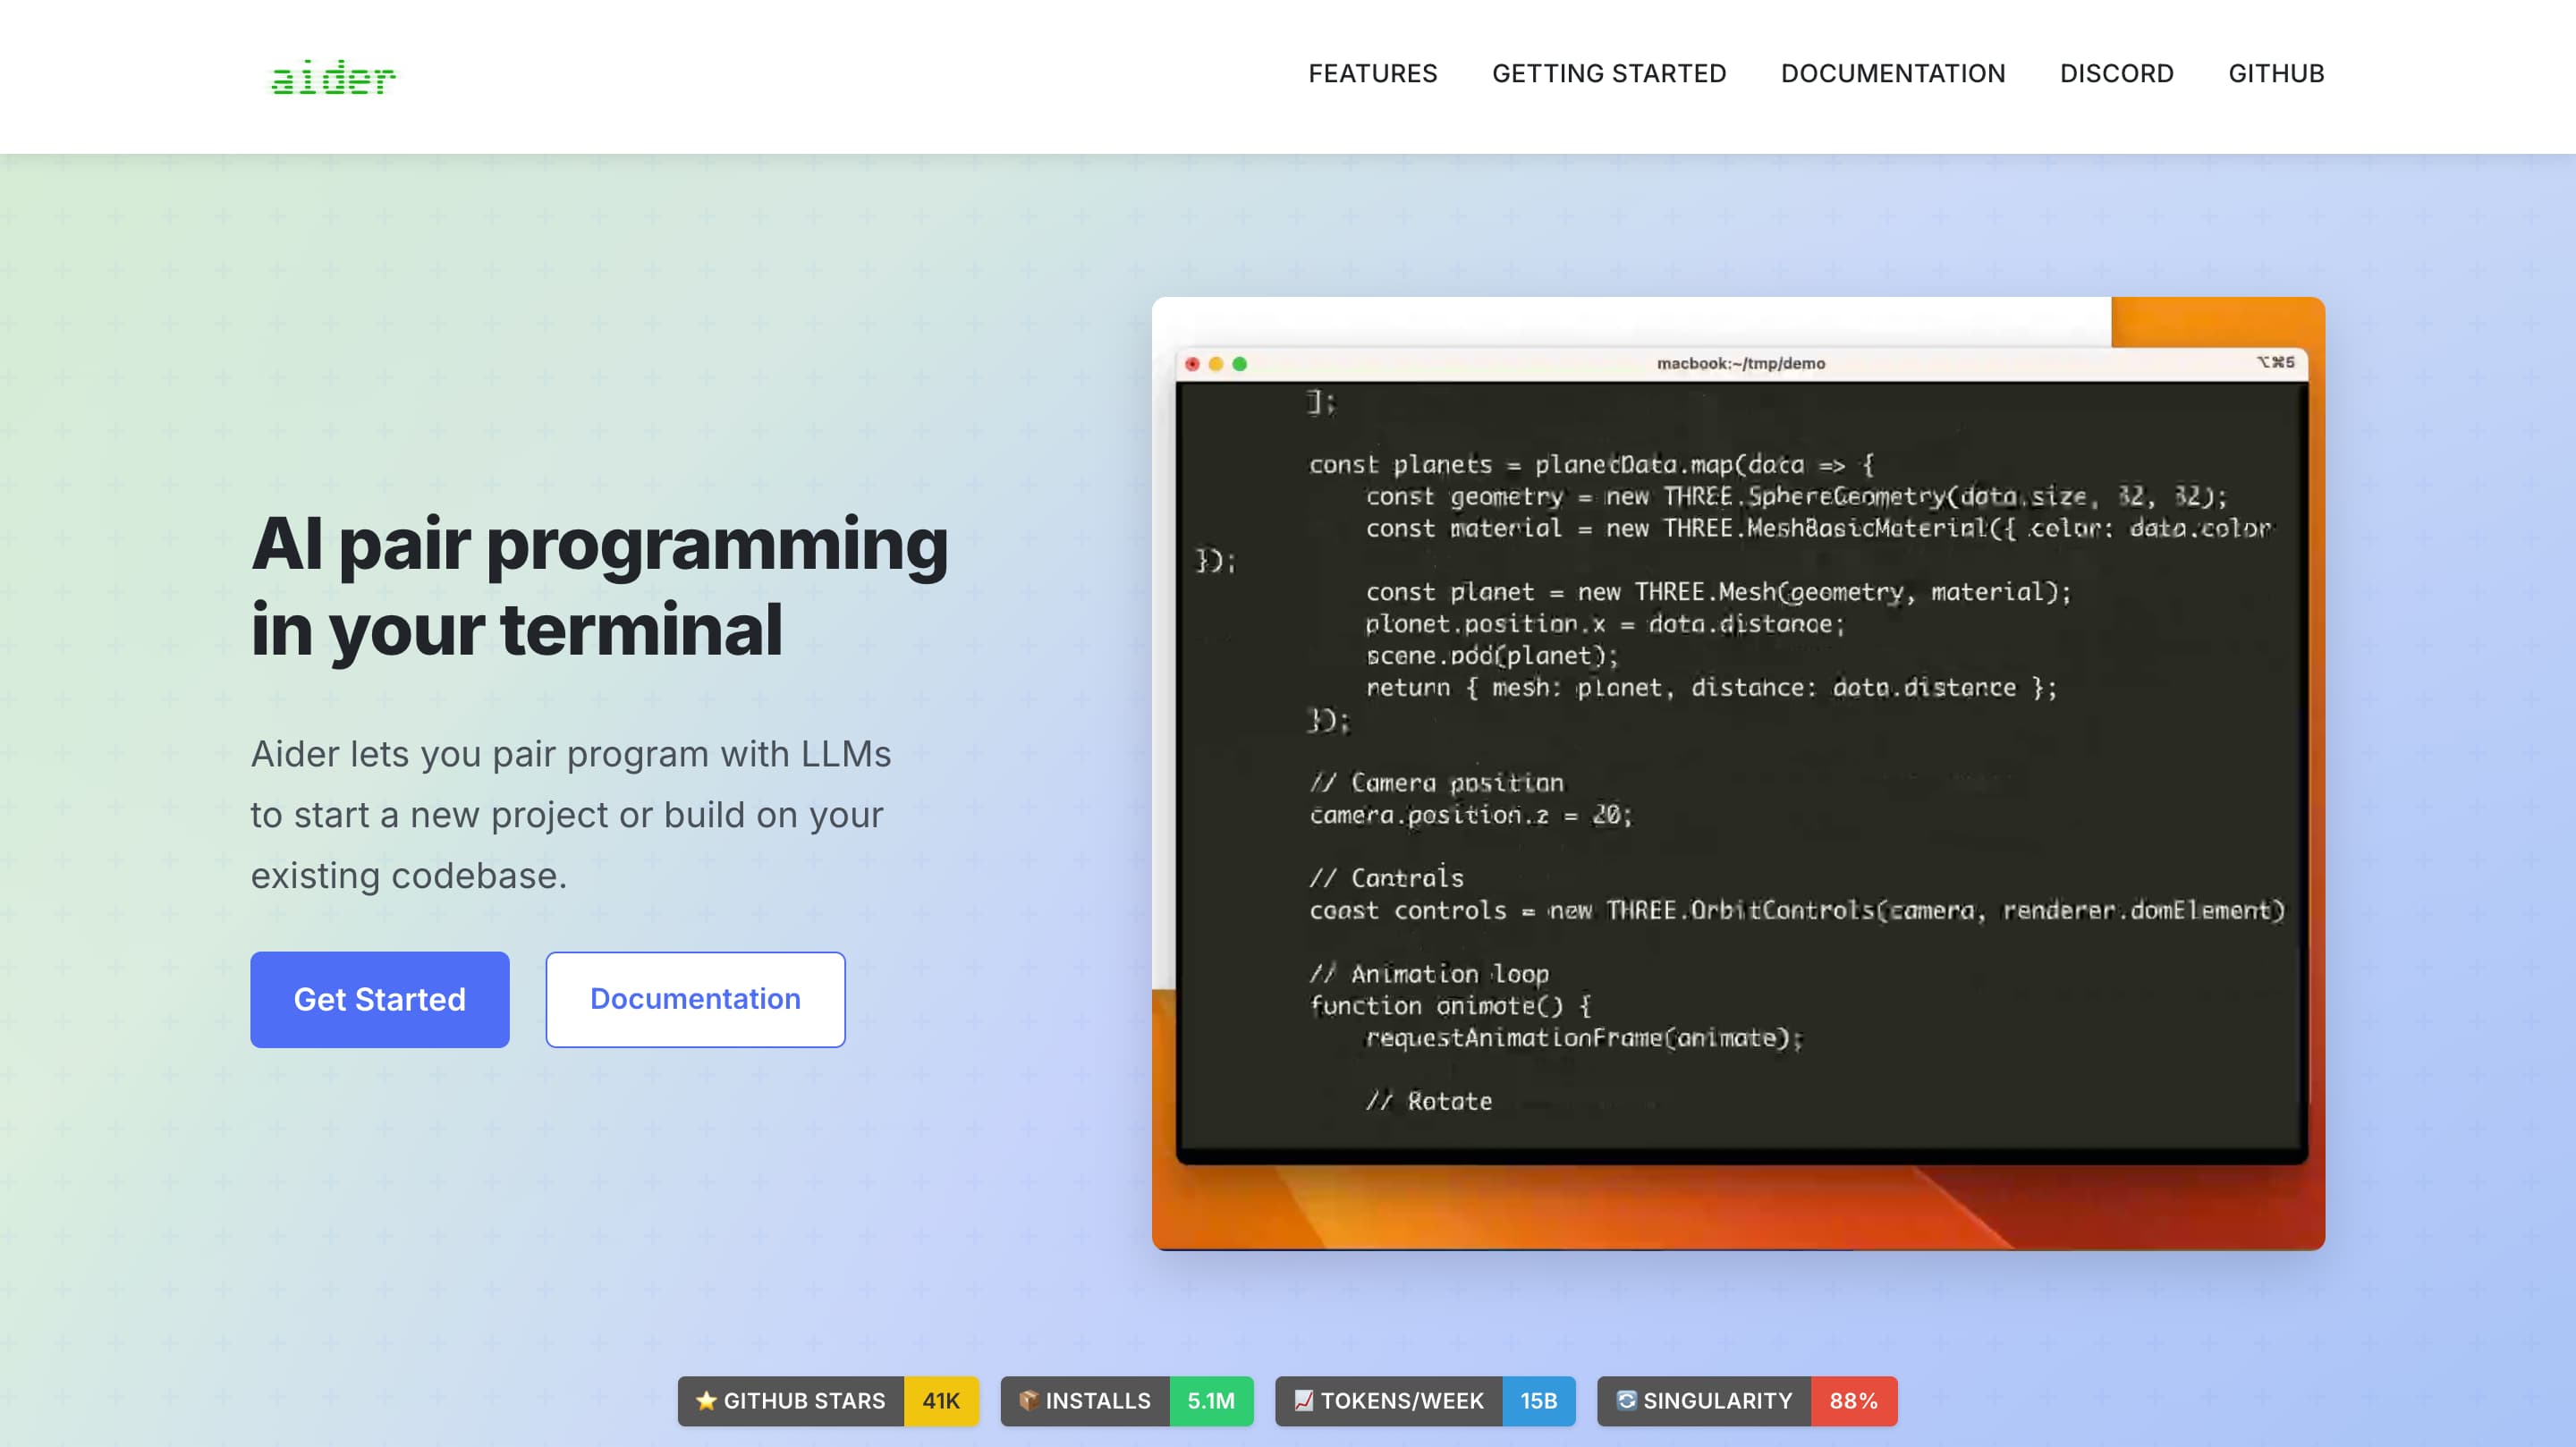Click the star icon on the GitHub Stars badge
Image resolution: width=2576 pixels, height=1447 pixels.
click(x=706, y=1400)
